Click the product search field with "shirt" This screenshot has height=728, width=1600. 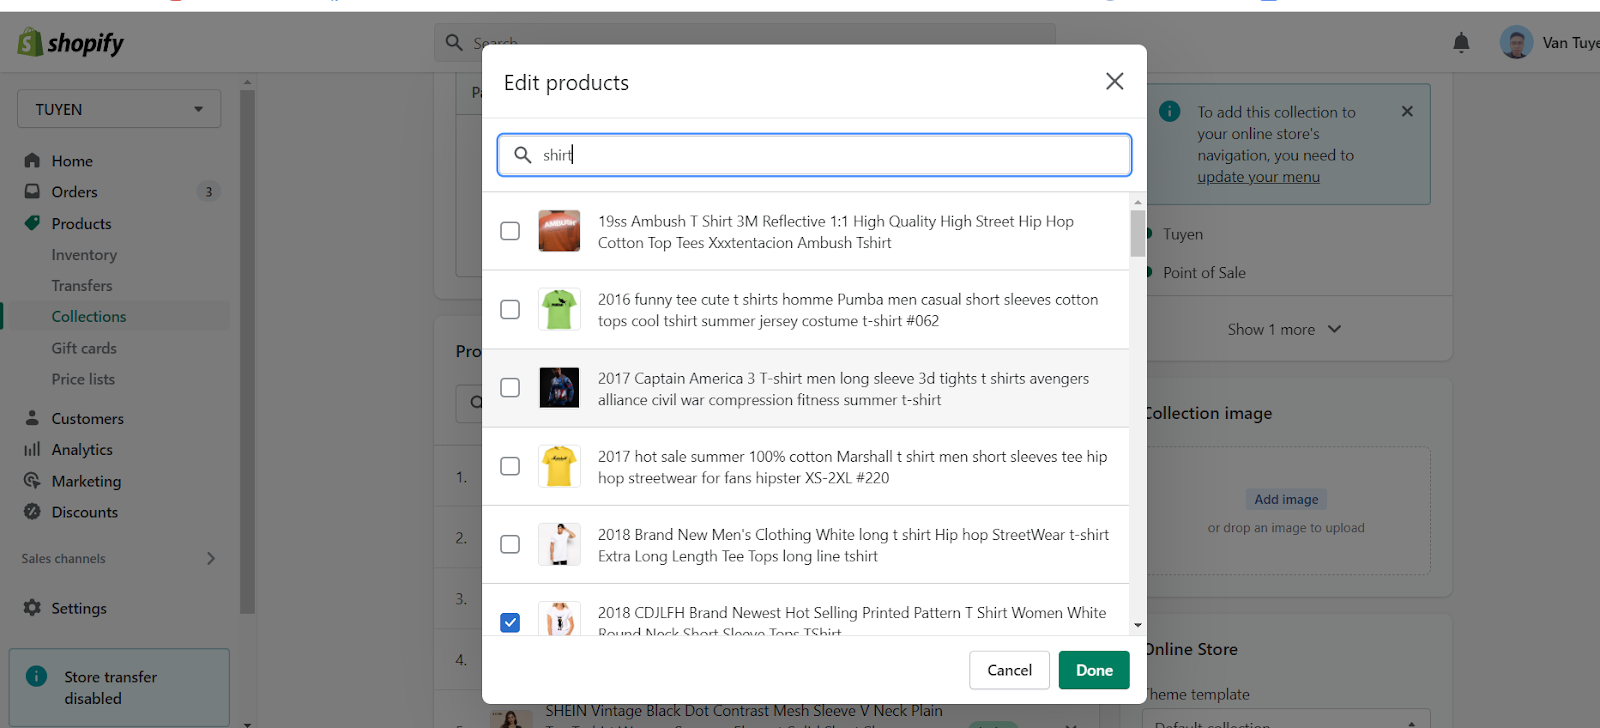[x=814, y=155]
